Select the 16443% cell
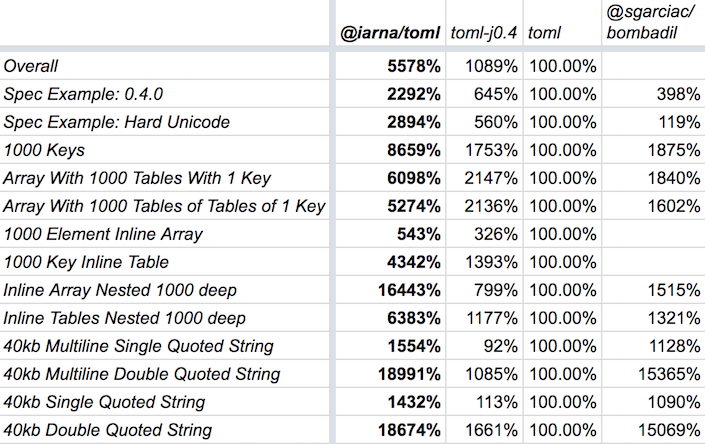The height and width of the screenshot is (444, 705). 407,290
